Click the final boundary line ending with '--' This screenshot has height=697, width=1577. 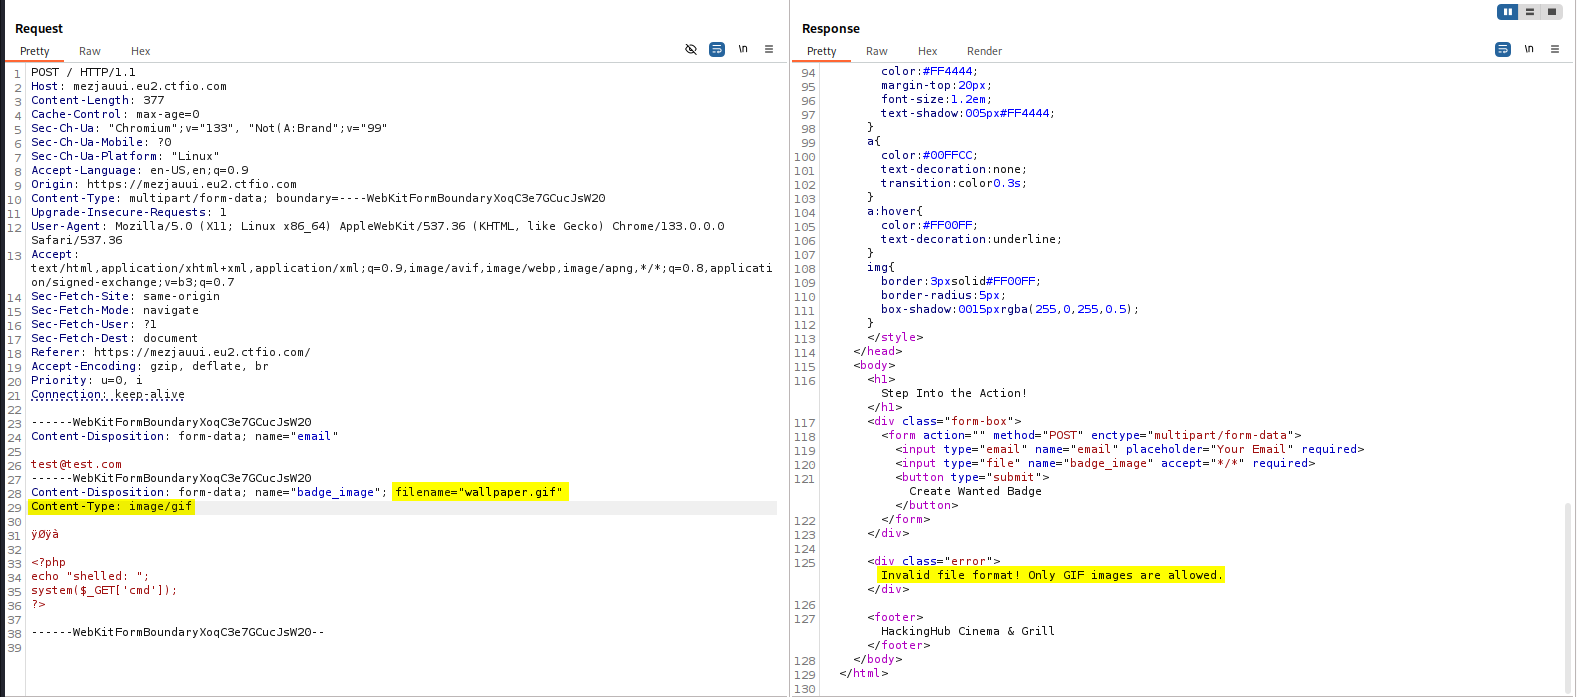178,632
